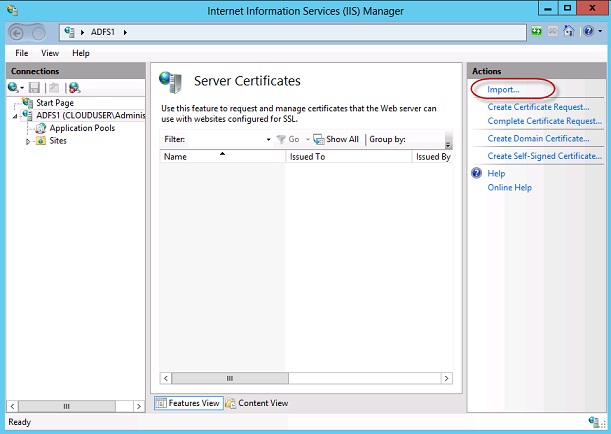Click Connections pane right scroll arrow

point(139,406)
